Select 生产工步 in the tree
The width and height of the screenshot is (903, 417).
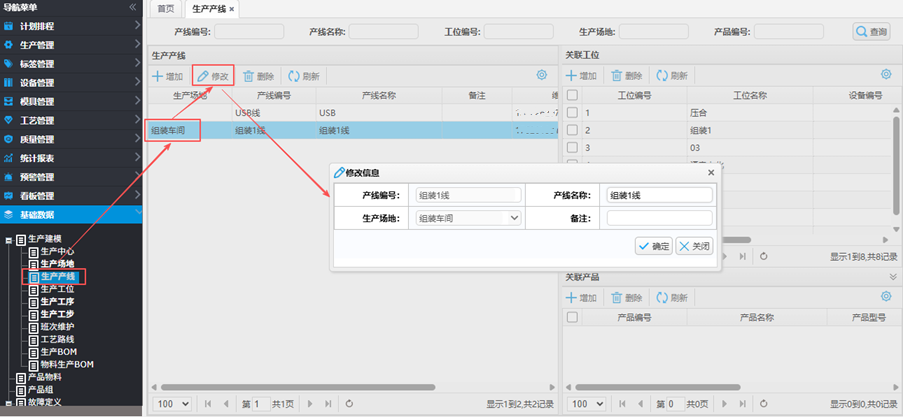[57, 314]
